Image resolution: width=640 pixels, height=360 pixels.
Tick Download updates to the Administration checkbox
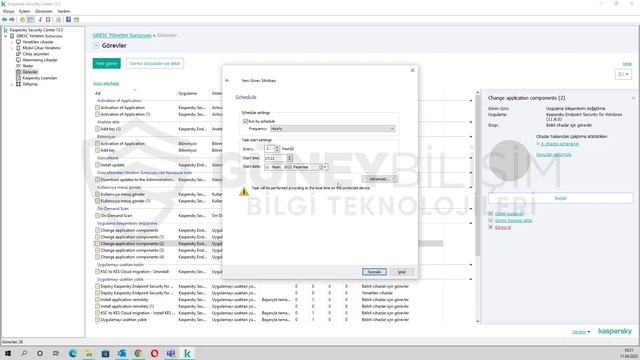pos(97,180)
